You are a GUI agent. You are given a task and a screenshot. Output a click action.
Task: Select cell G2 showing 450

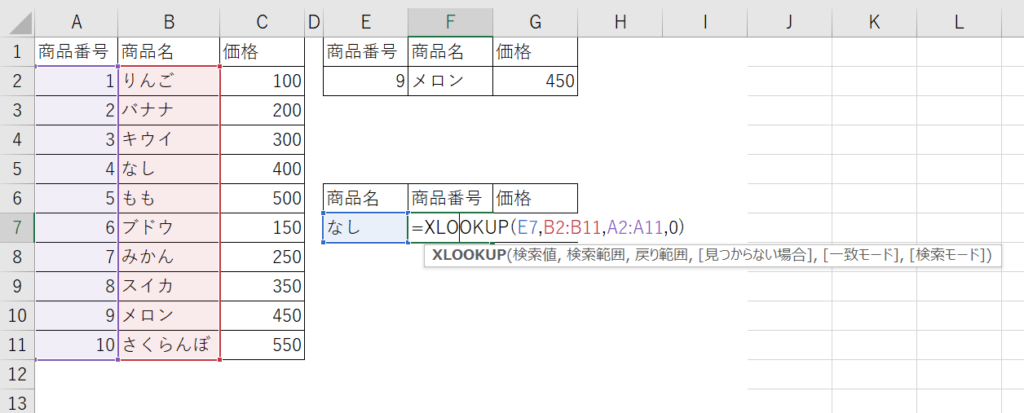(535, 80)
